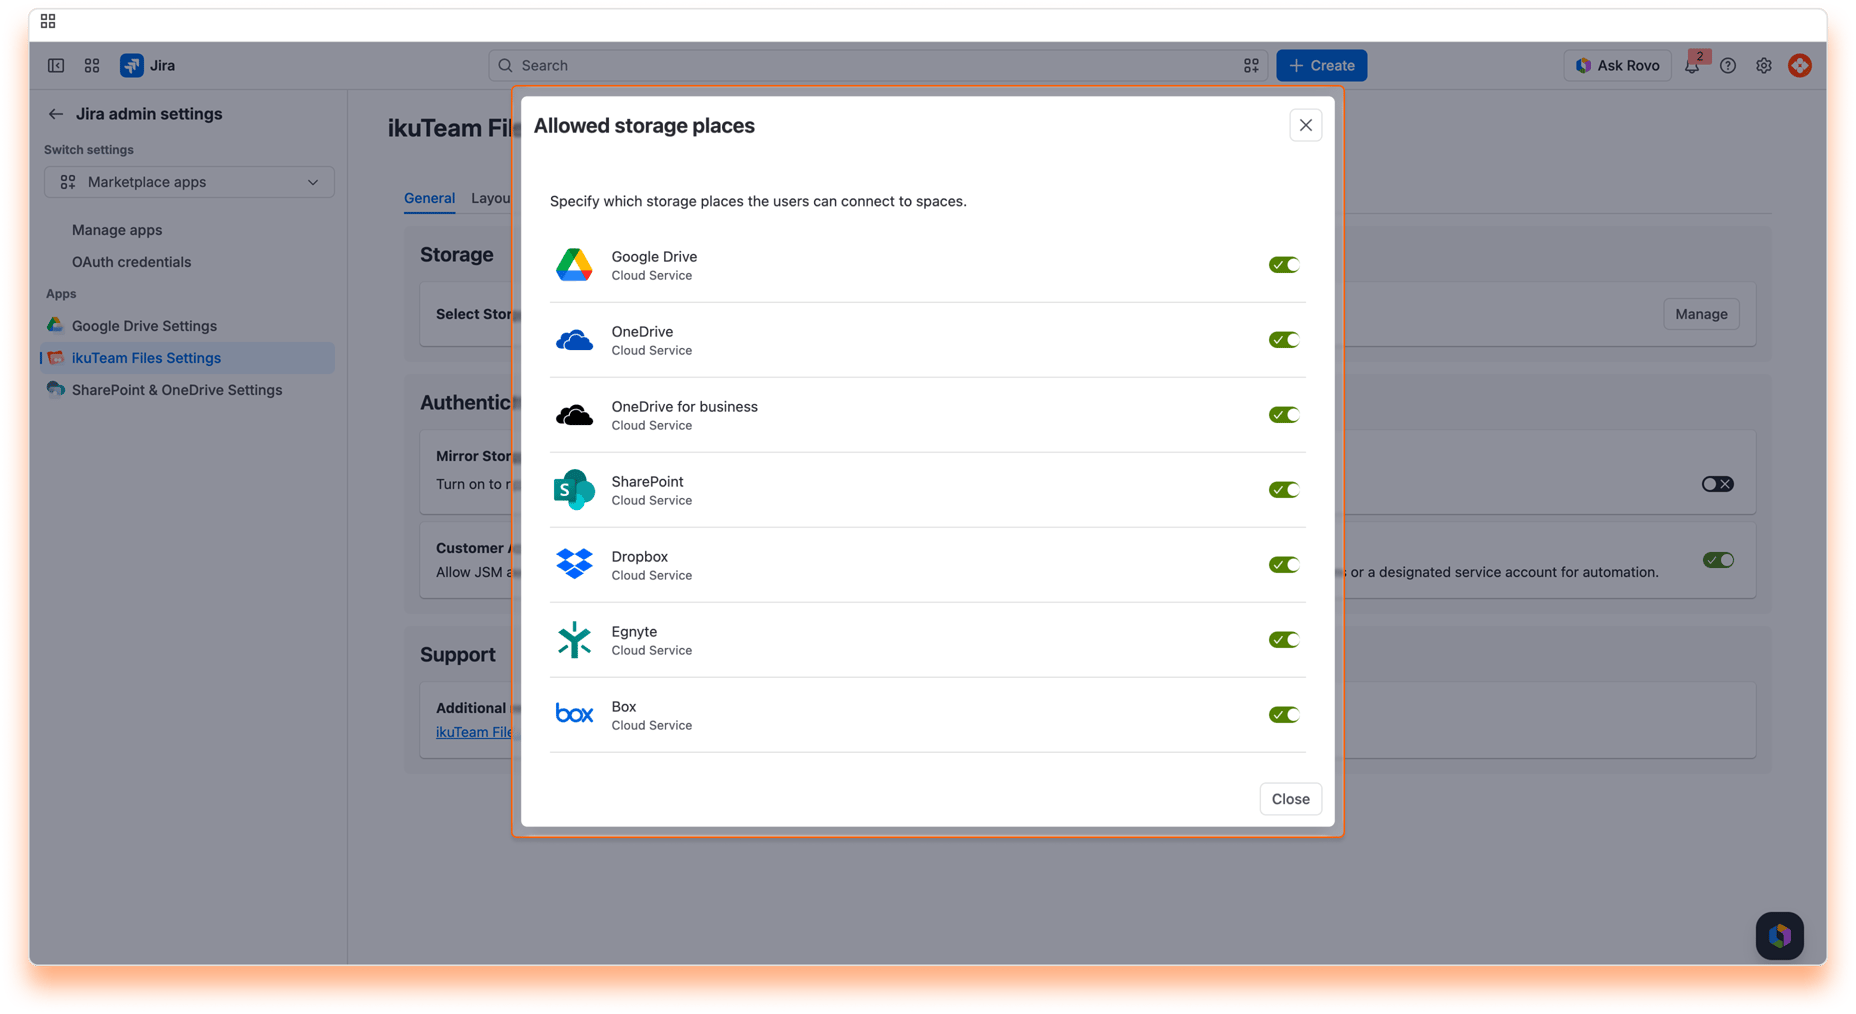Image resolution: width=1856 pixels, height=1014 pixels.
Task: Click the grid icon inside the search bar
Action: coord(1251,66)
